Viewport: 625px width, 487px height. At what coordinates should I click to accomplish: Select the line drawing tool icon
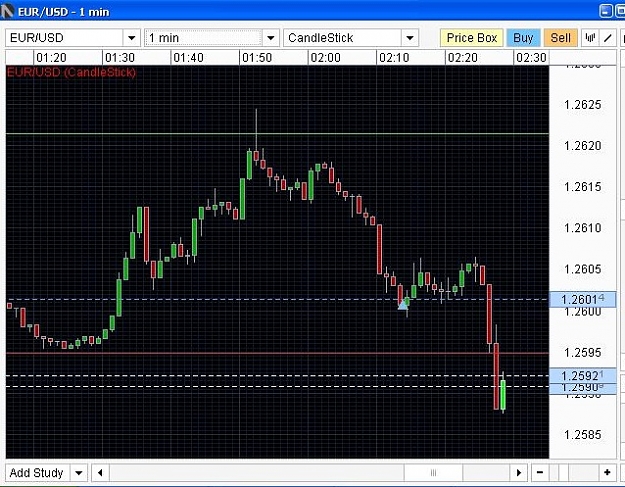coord(608,38)
